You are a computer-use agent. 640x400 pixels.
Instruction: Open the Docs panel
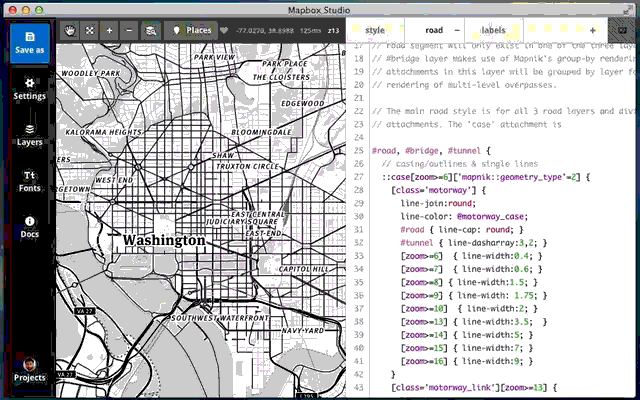coord(29,227)
